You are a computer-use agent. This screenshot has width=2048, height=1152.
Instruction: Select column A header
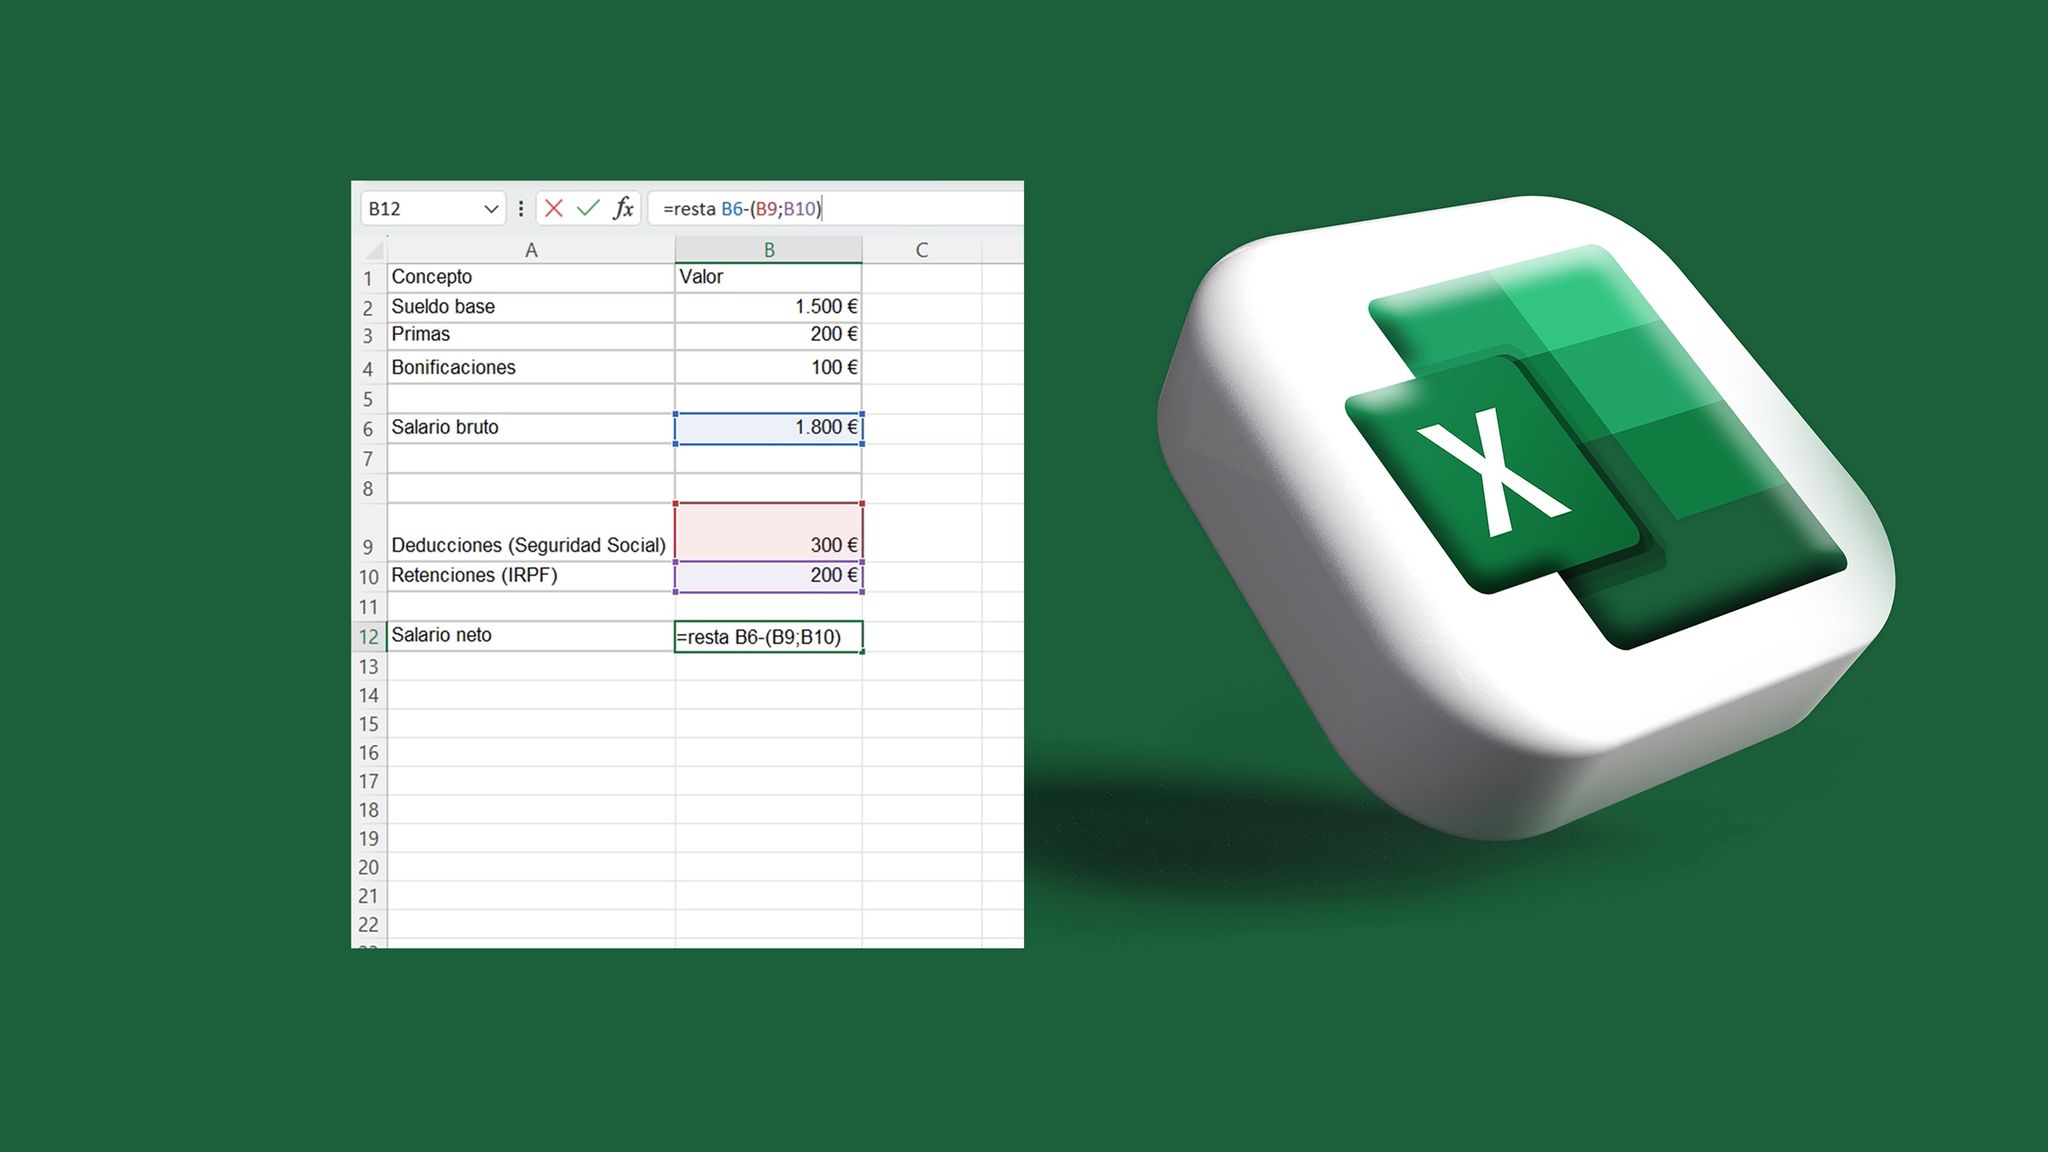pyautogui.click(x=531, y=250)
